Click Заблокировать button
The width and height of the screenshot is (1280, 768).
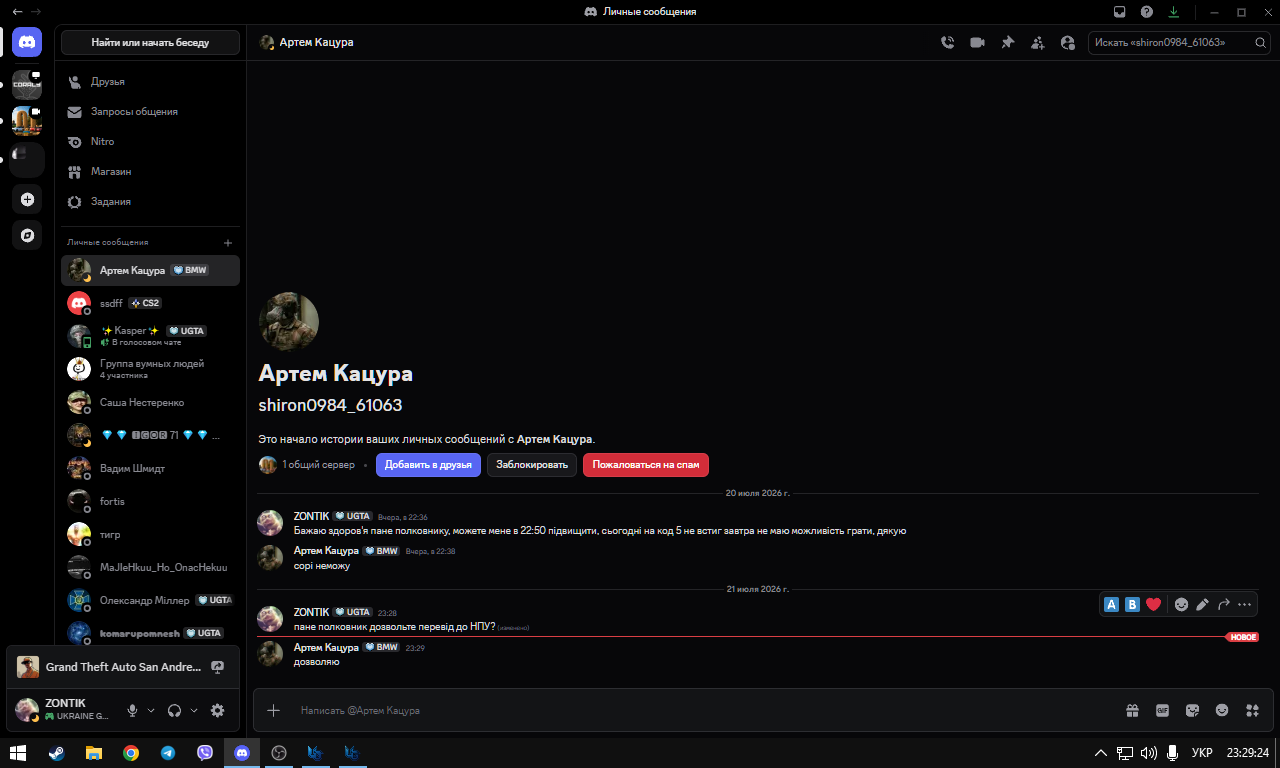point(532,465)
